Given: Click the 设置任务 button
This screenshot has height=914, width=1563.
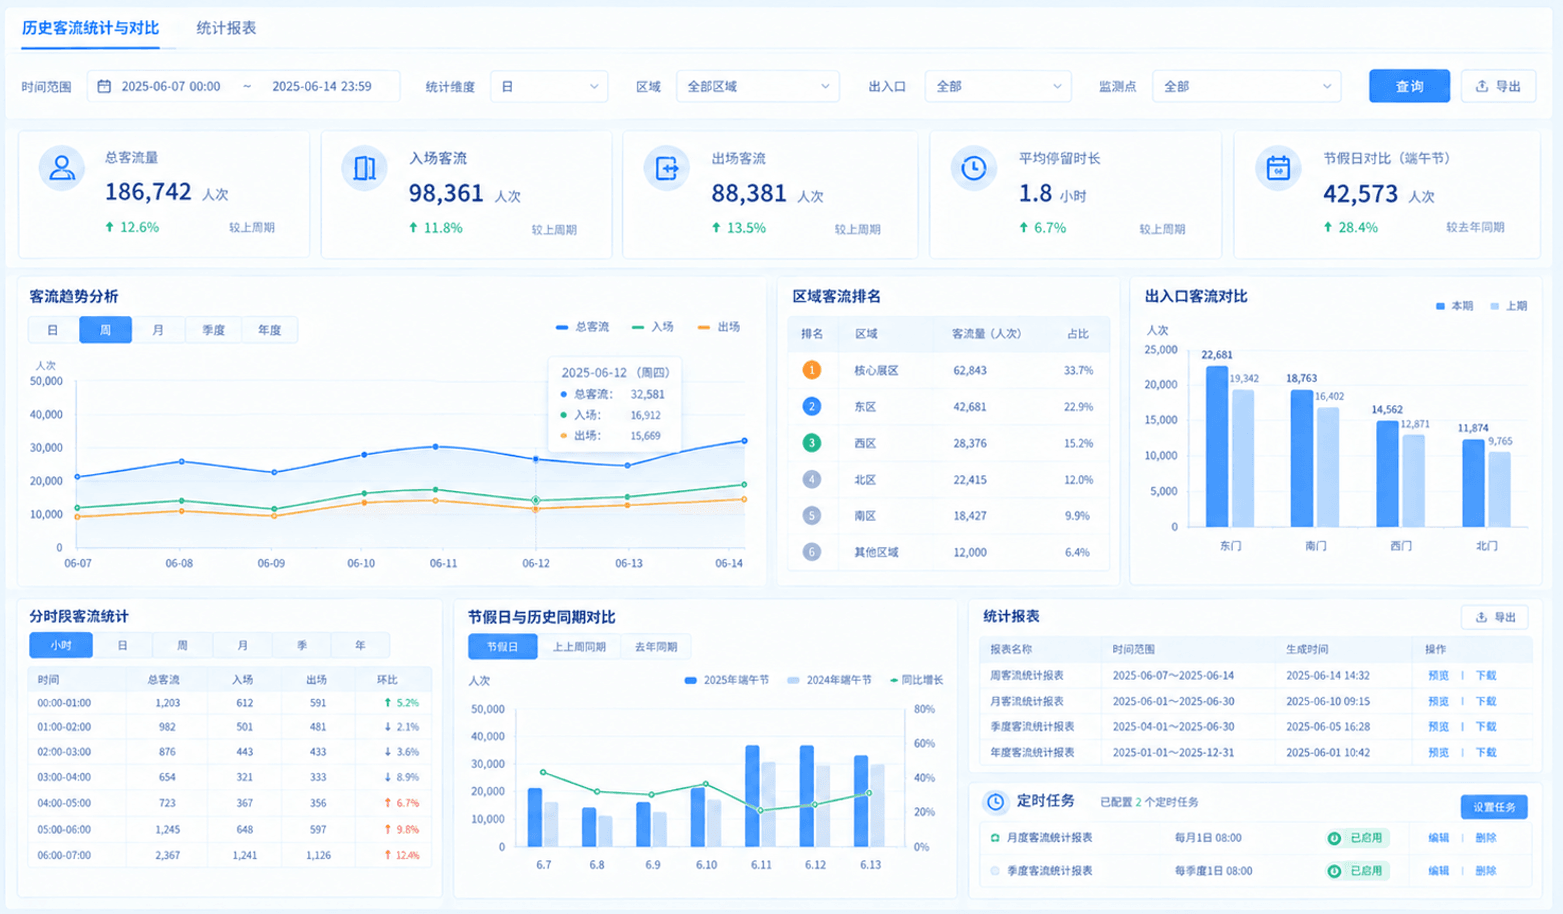Looking at the screenshot, I should [1494, 807].
